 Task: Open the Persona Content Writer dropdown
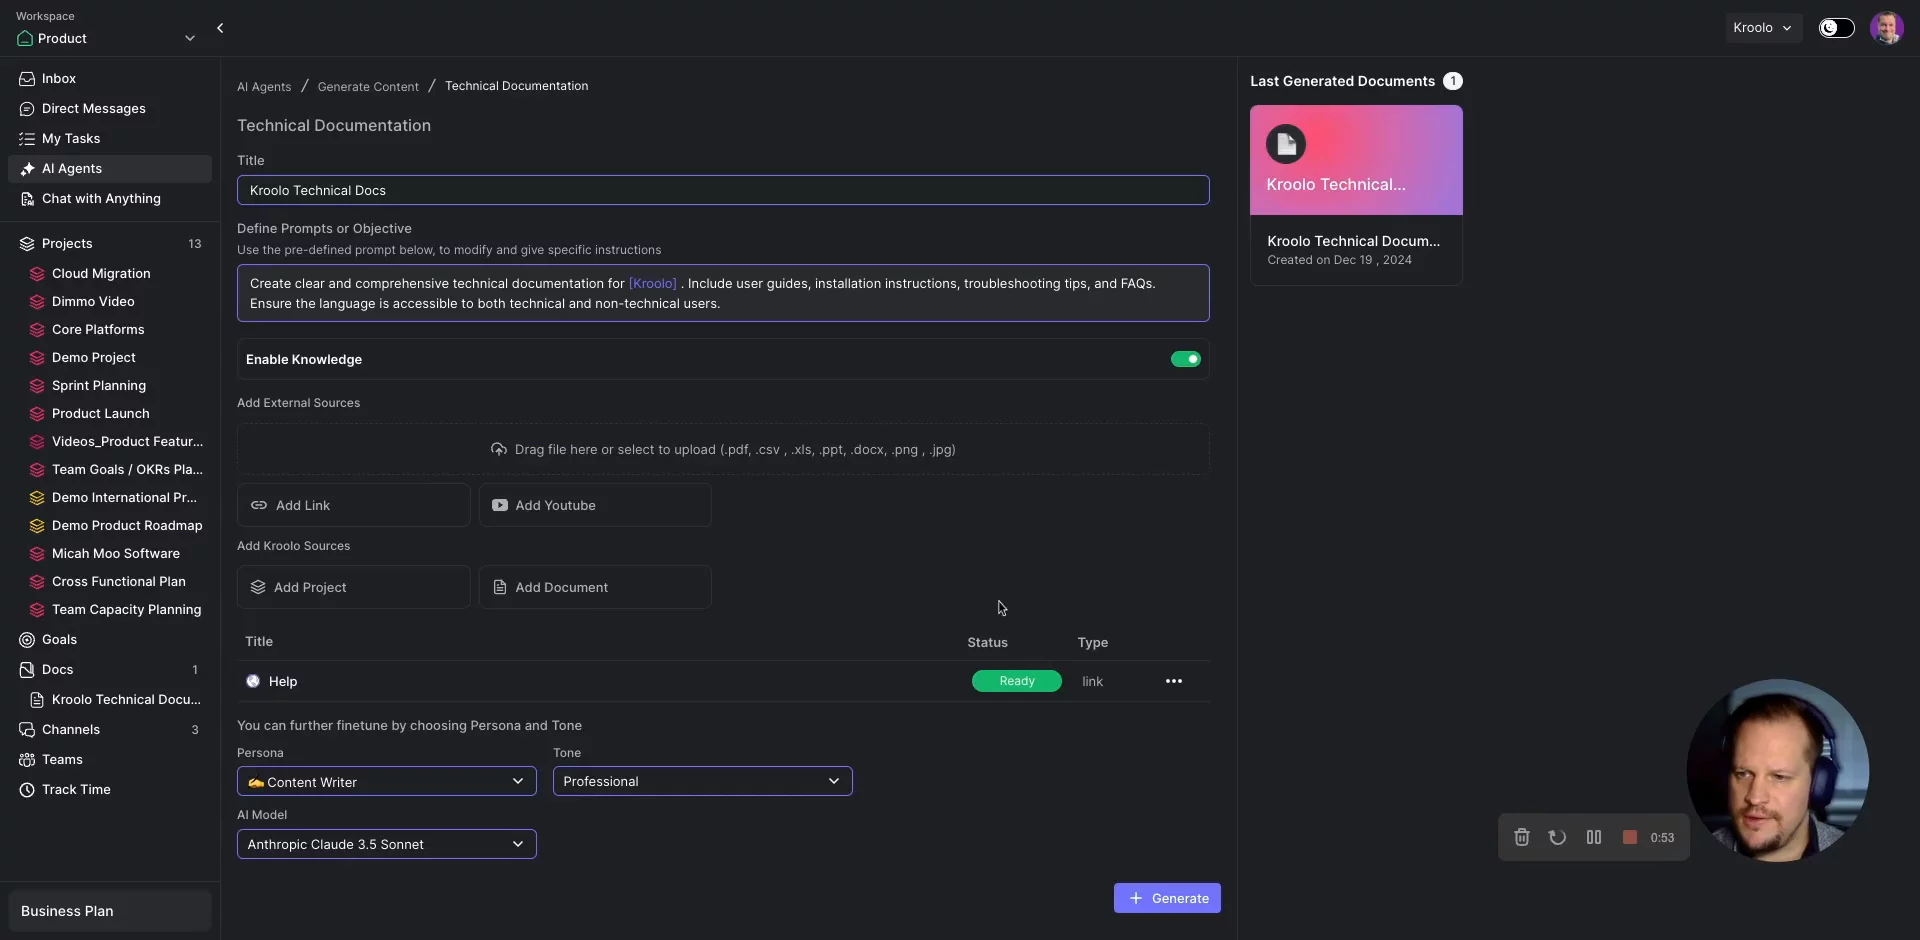click(386, 782)
